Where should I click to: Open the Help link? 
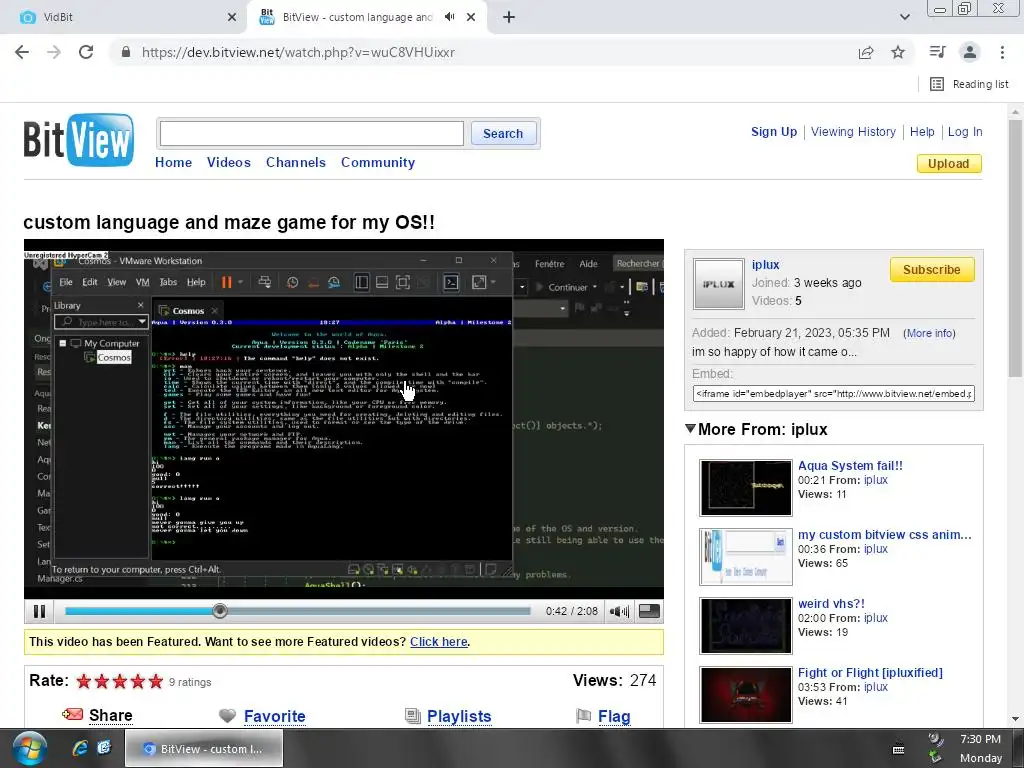point(922,132)
